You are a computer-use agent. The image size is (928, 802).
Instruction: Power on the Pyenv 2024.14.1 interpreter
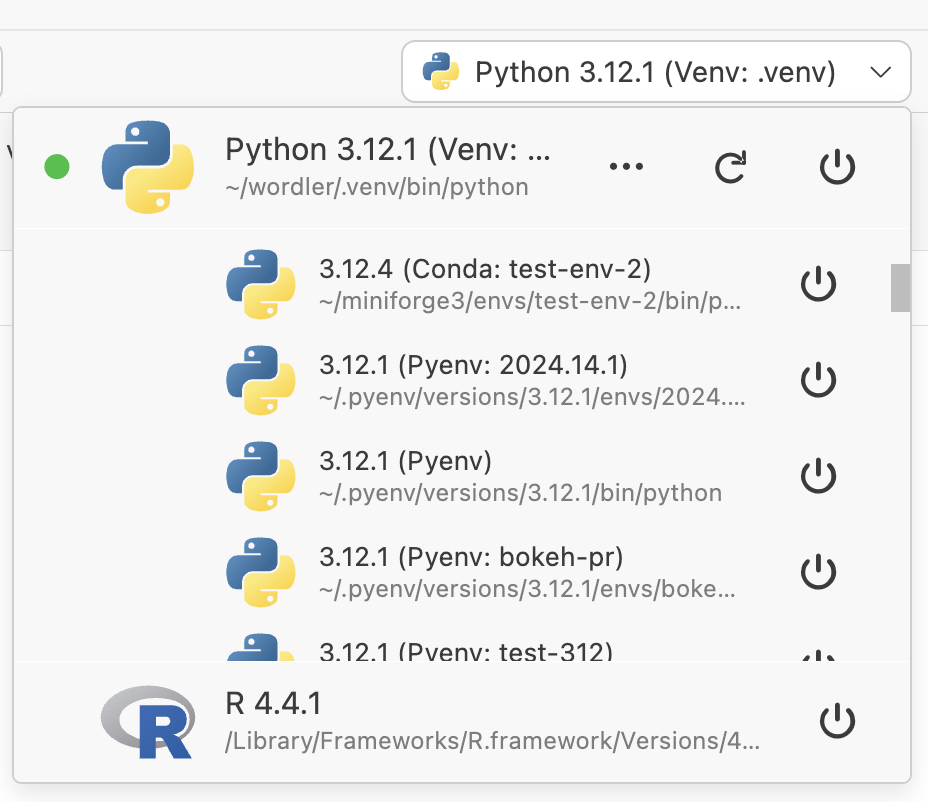pyautogui.click(x=818, y=381)
